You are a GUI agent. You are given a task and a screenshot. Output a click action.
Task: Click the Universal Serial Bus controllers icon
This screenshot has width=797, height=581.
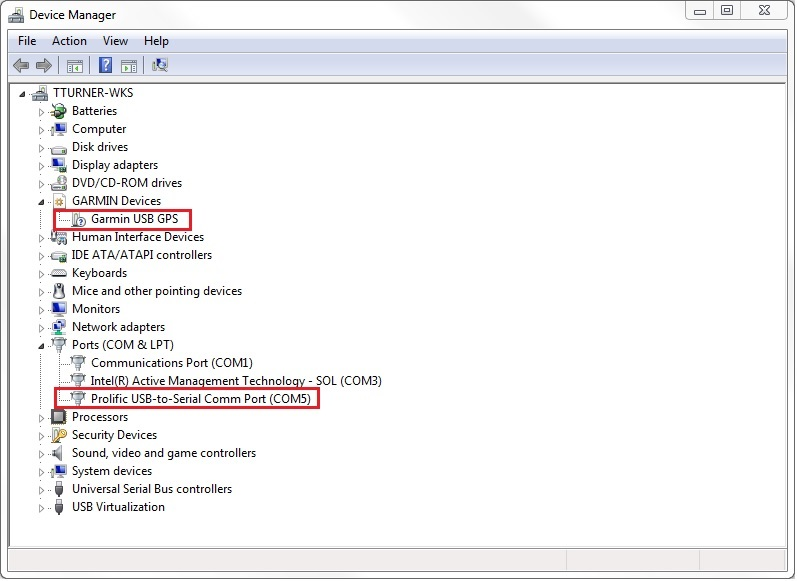[59, 490]
